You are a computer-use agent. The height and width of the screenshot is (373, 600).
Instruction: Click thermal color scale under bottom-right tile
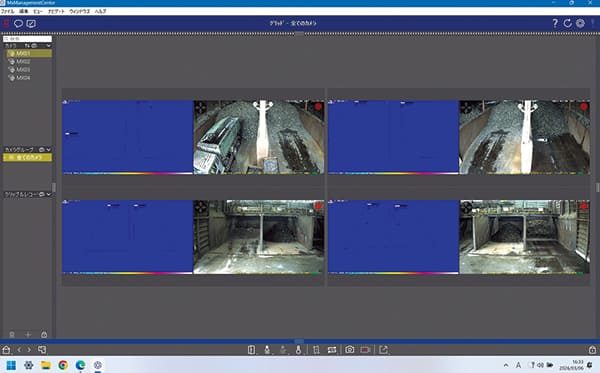(393, 273)
